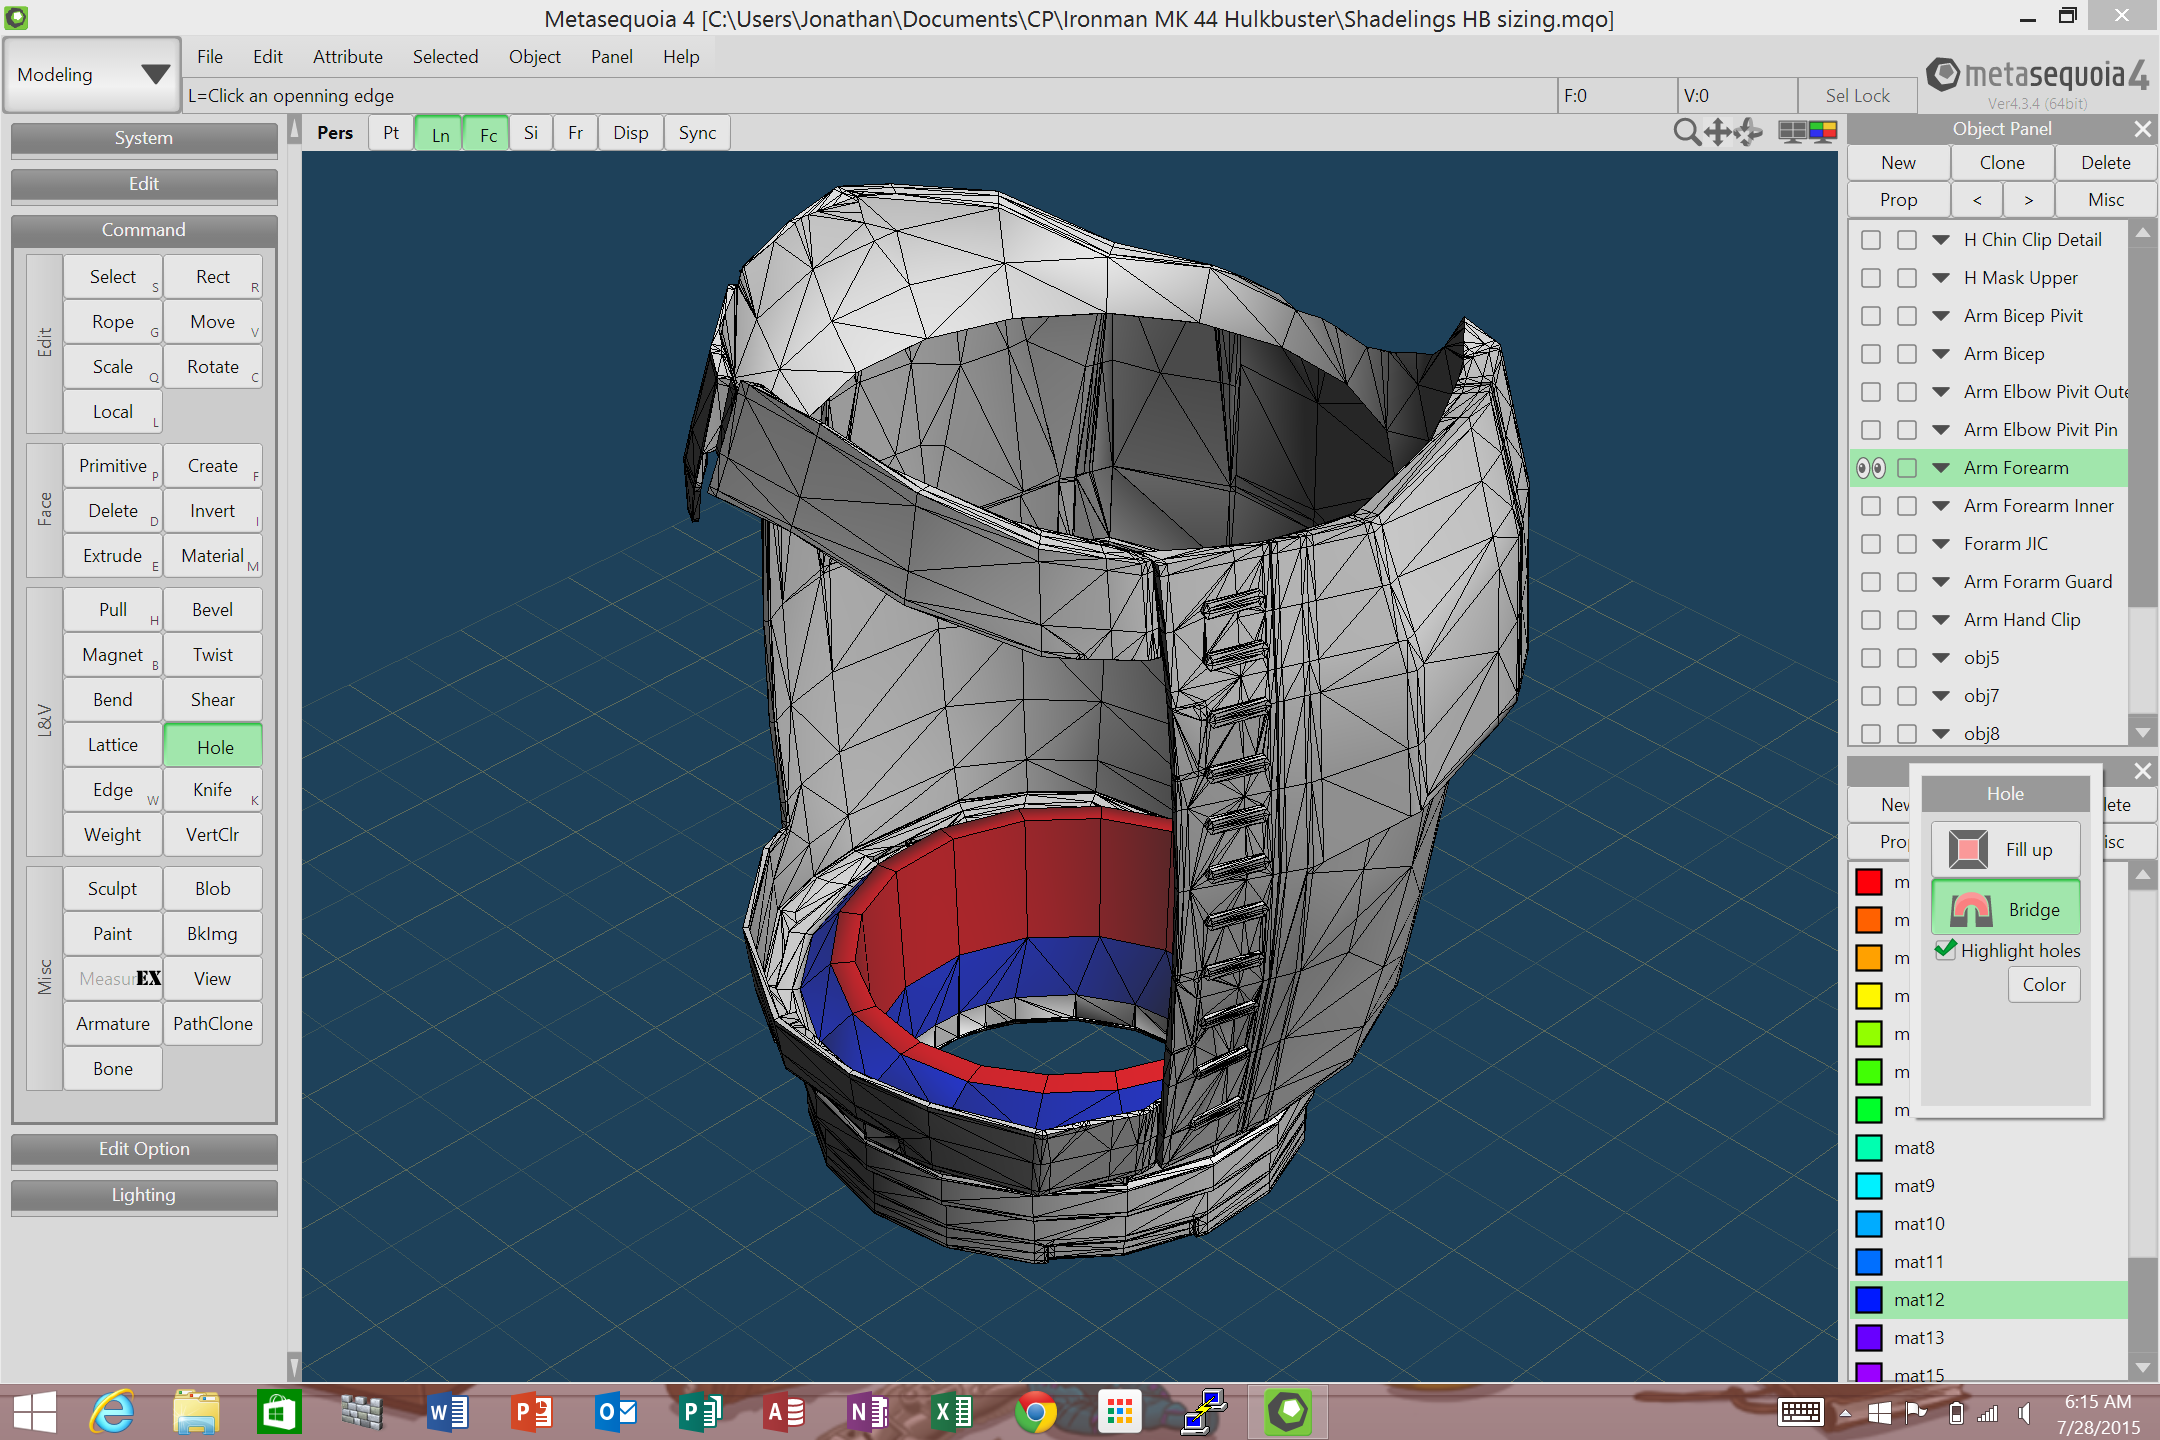Collapse Arm Forarm Guard triangle

(1941, 582)
